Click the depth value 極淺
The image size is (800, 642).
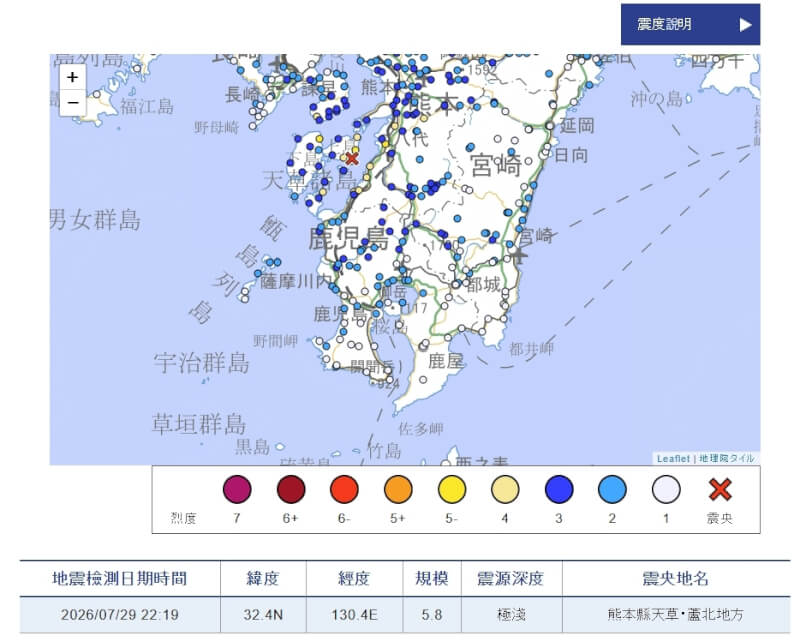point(511,614)
